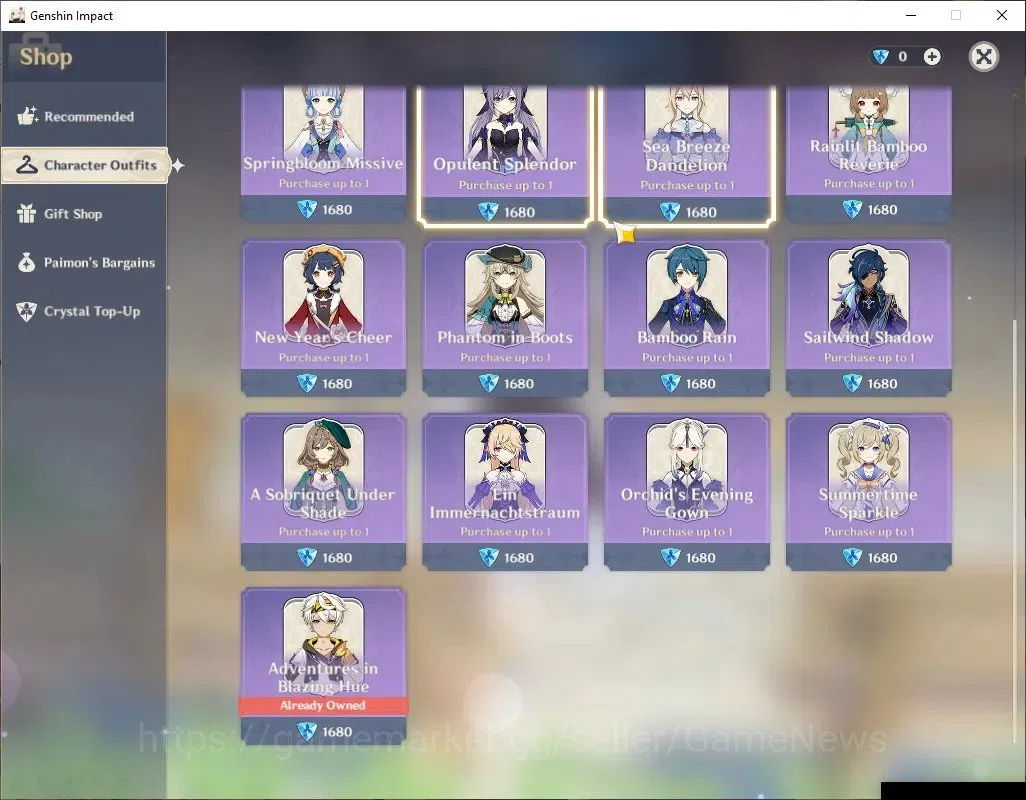
Task: Select the Bamboo Rain outfit card
Action: point(686,318)
